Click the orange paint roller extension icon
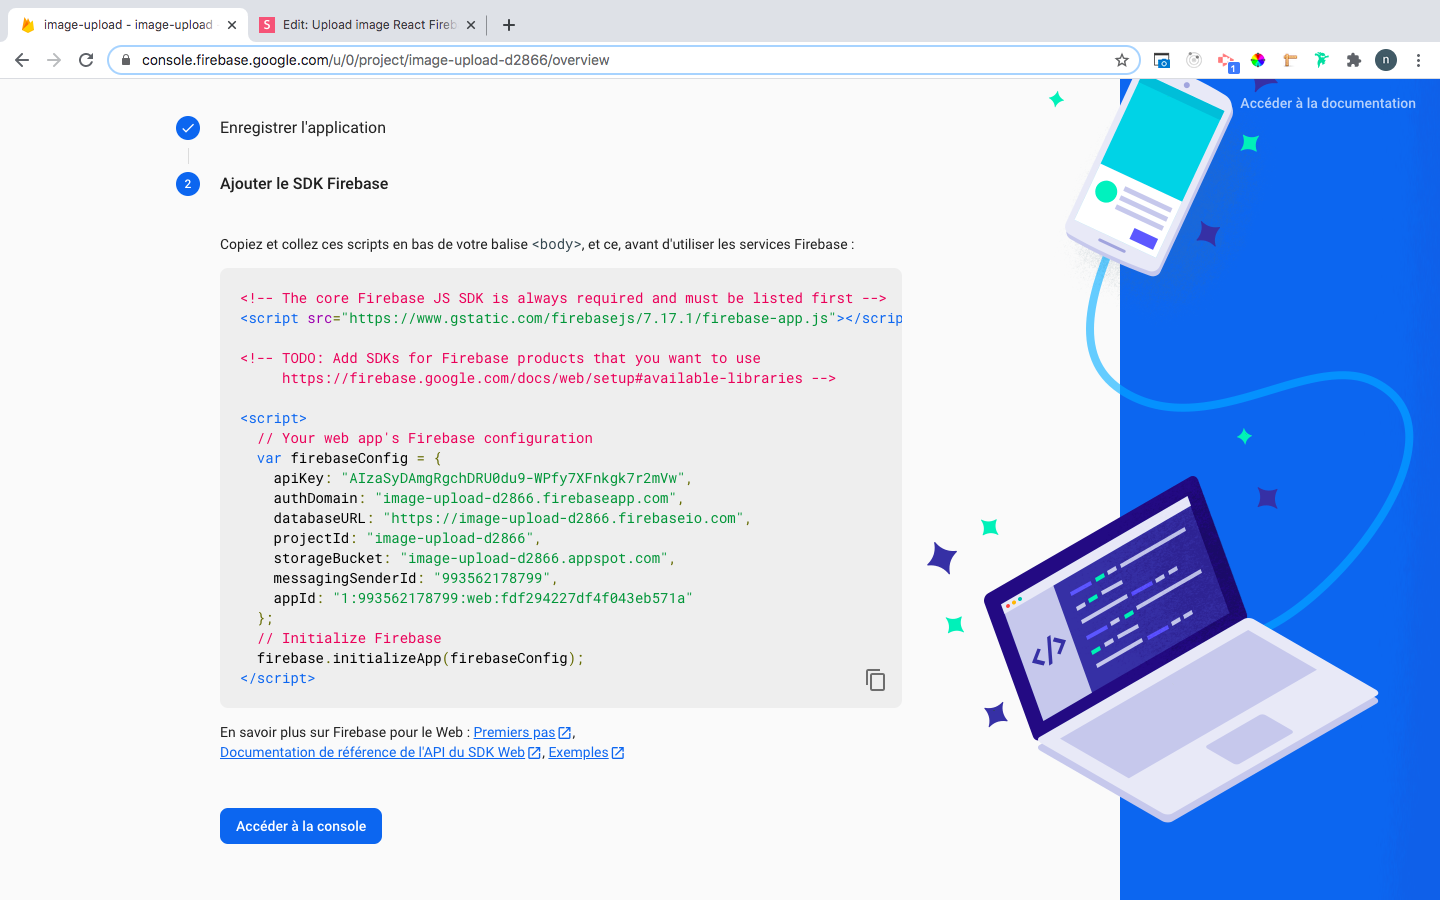1440x900 pixels. coord(1290,60)
